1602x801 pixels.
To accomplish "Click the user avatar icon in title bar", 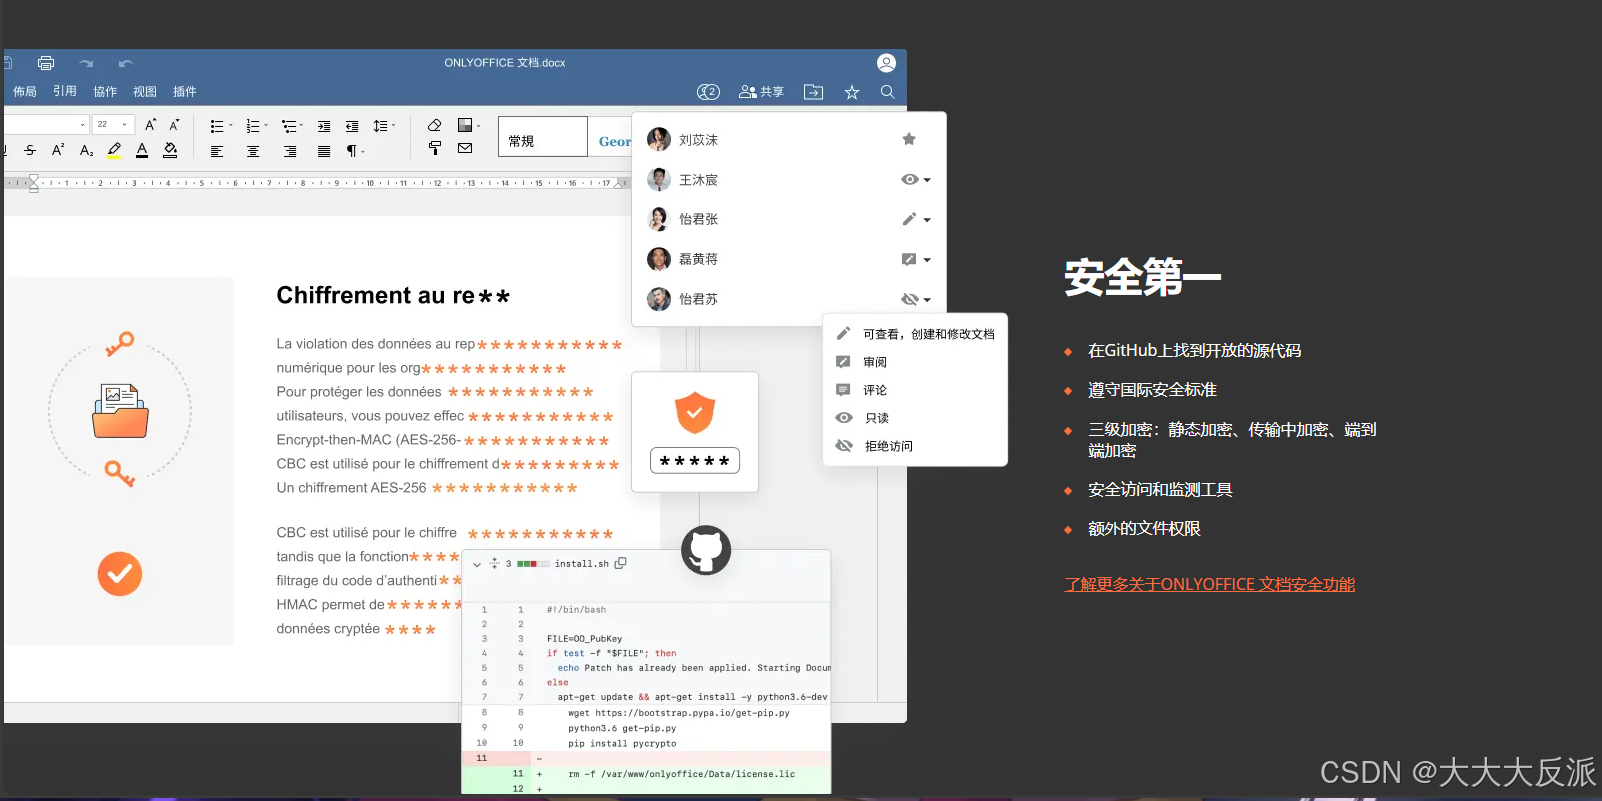I will point(886,63).
